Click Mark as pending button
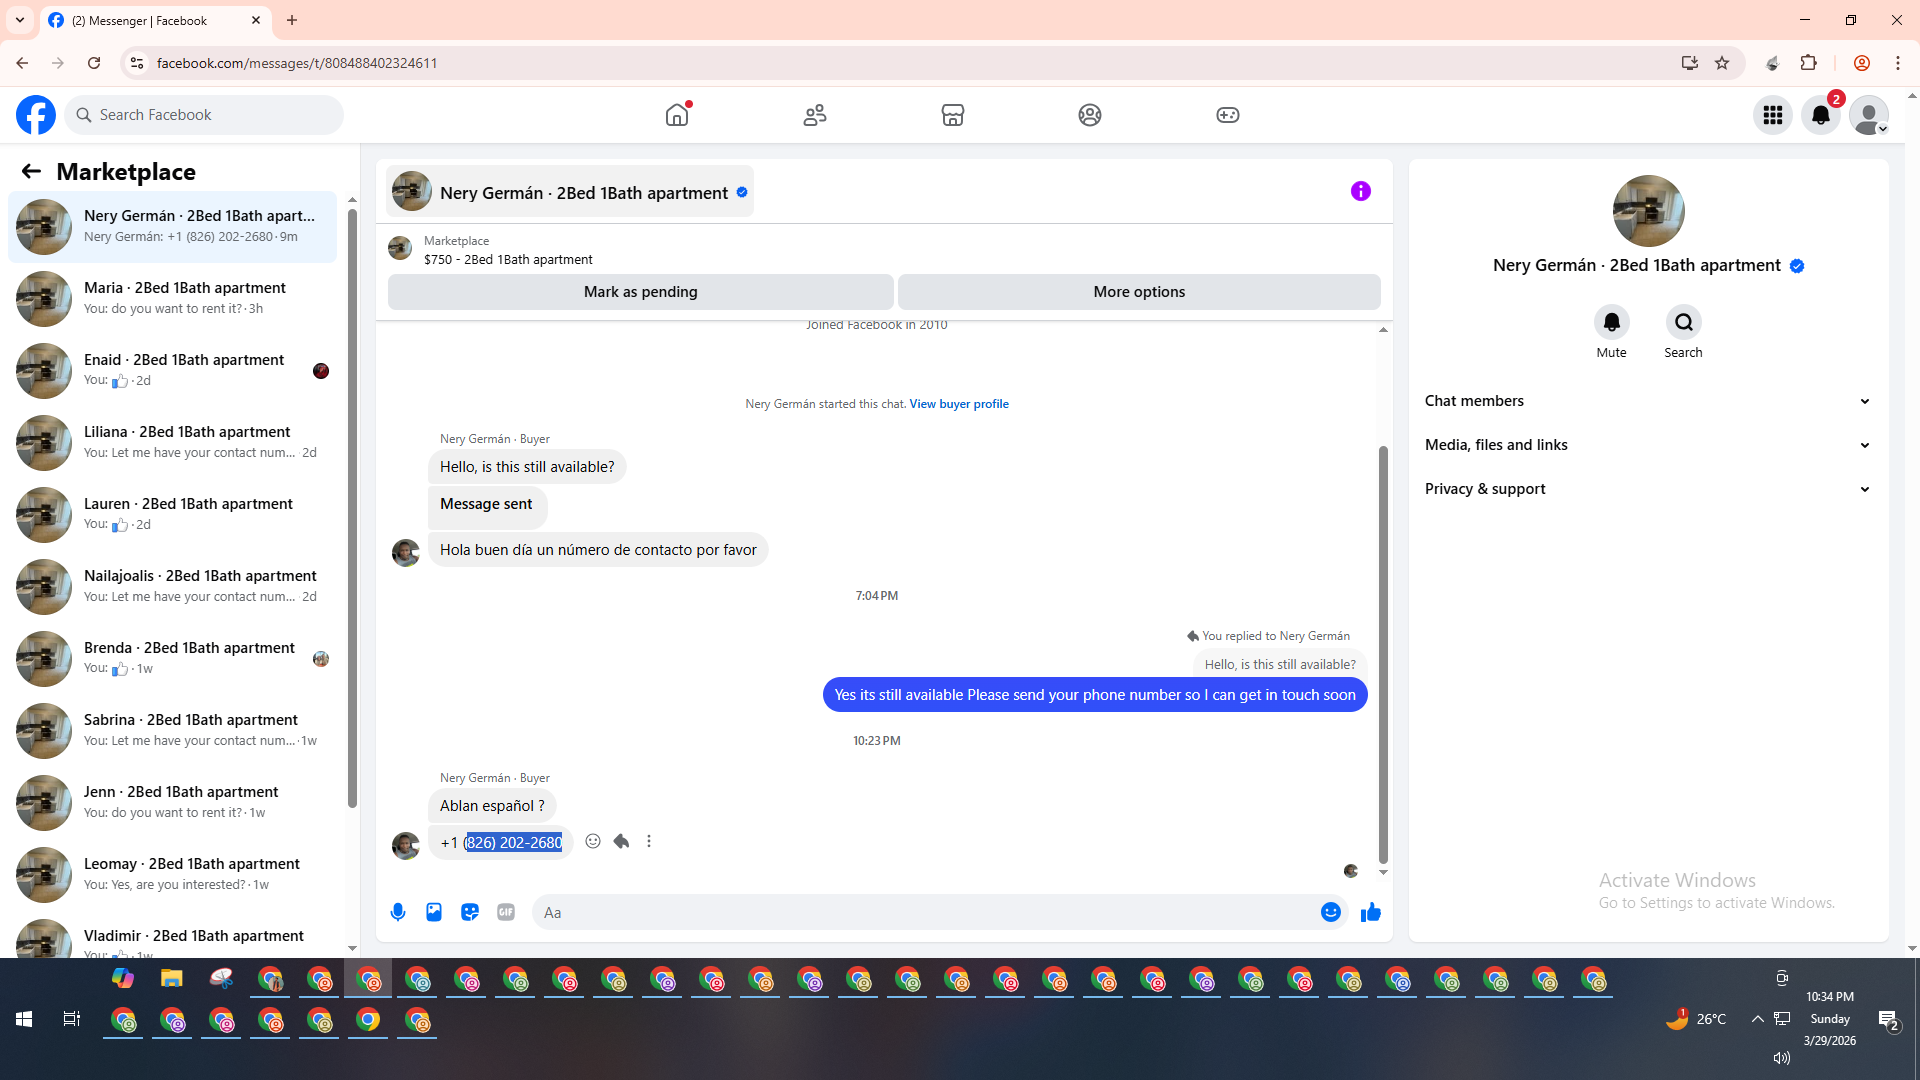 641,292
